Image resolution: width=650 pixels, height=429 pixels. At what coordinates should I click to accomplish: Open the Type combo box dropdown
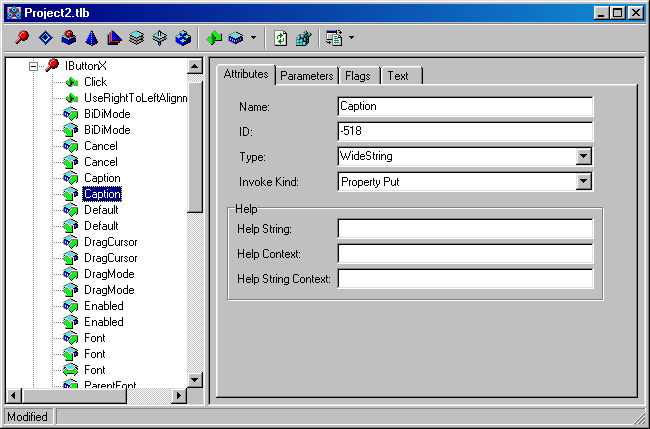[584, 157]
